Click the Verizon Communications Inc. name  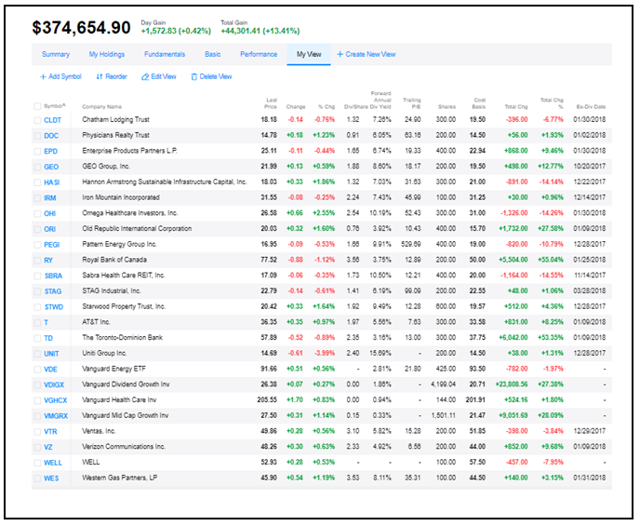tap(124, 447)
